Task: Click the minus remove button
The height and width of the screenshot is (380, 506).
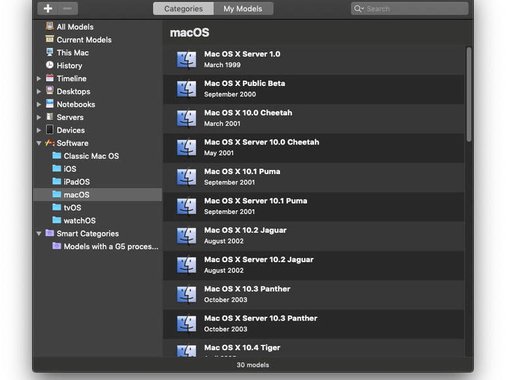Action: [68, 9]
